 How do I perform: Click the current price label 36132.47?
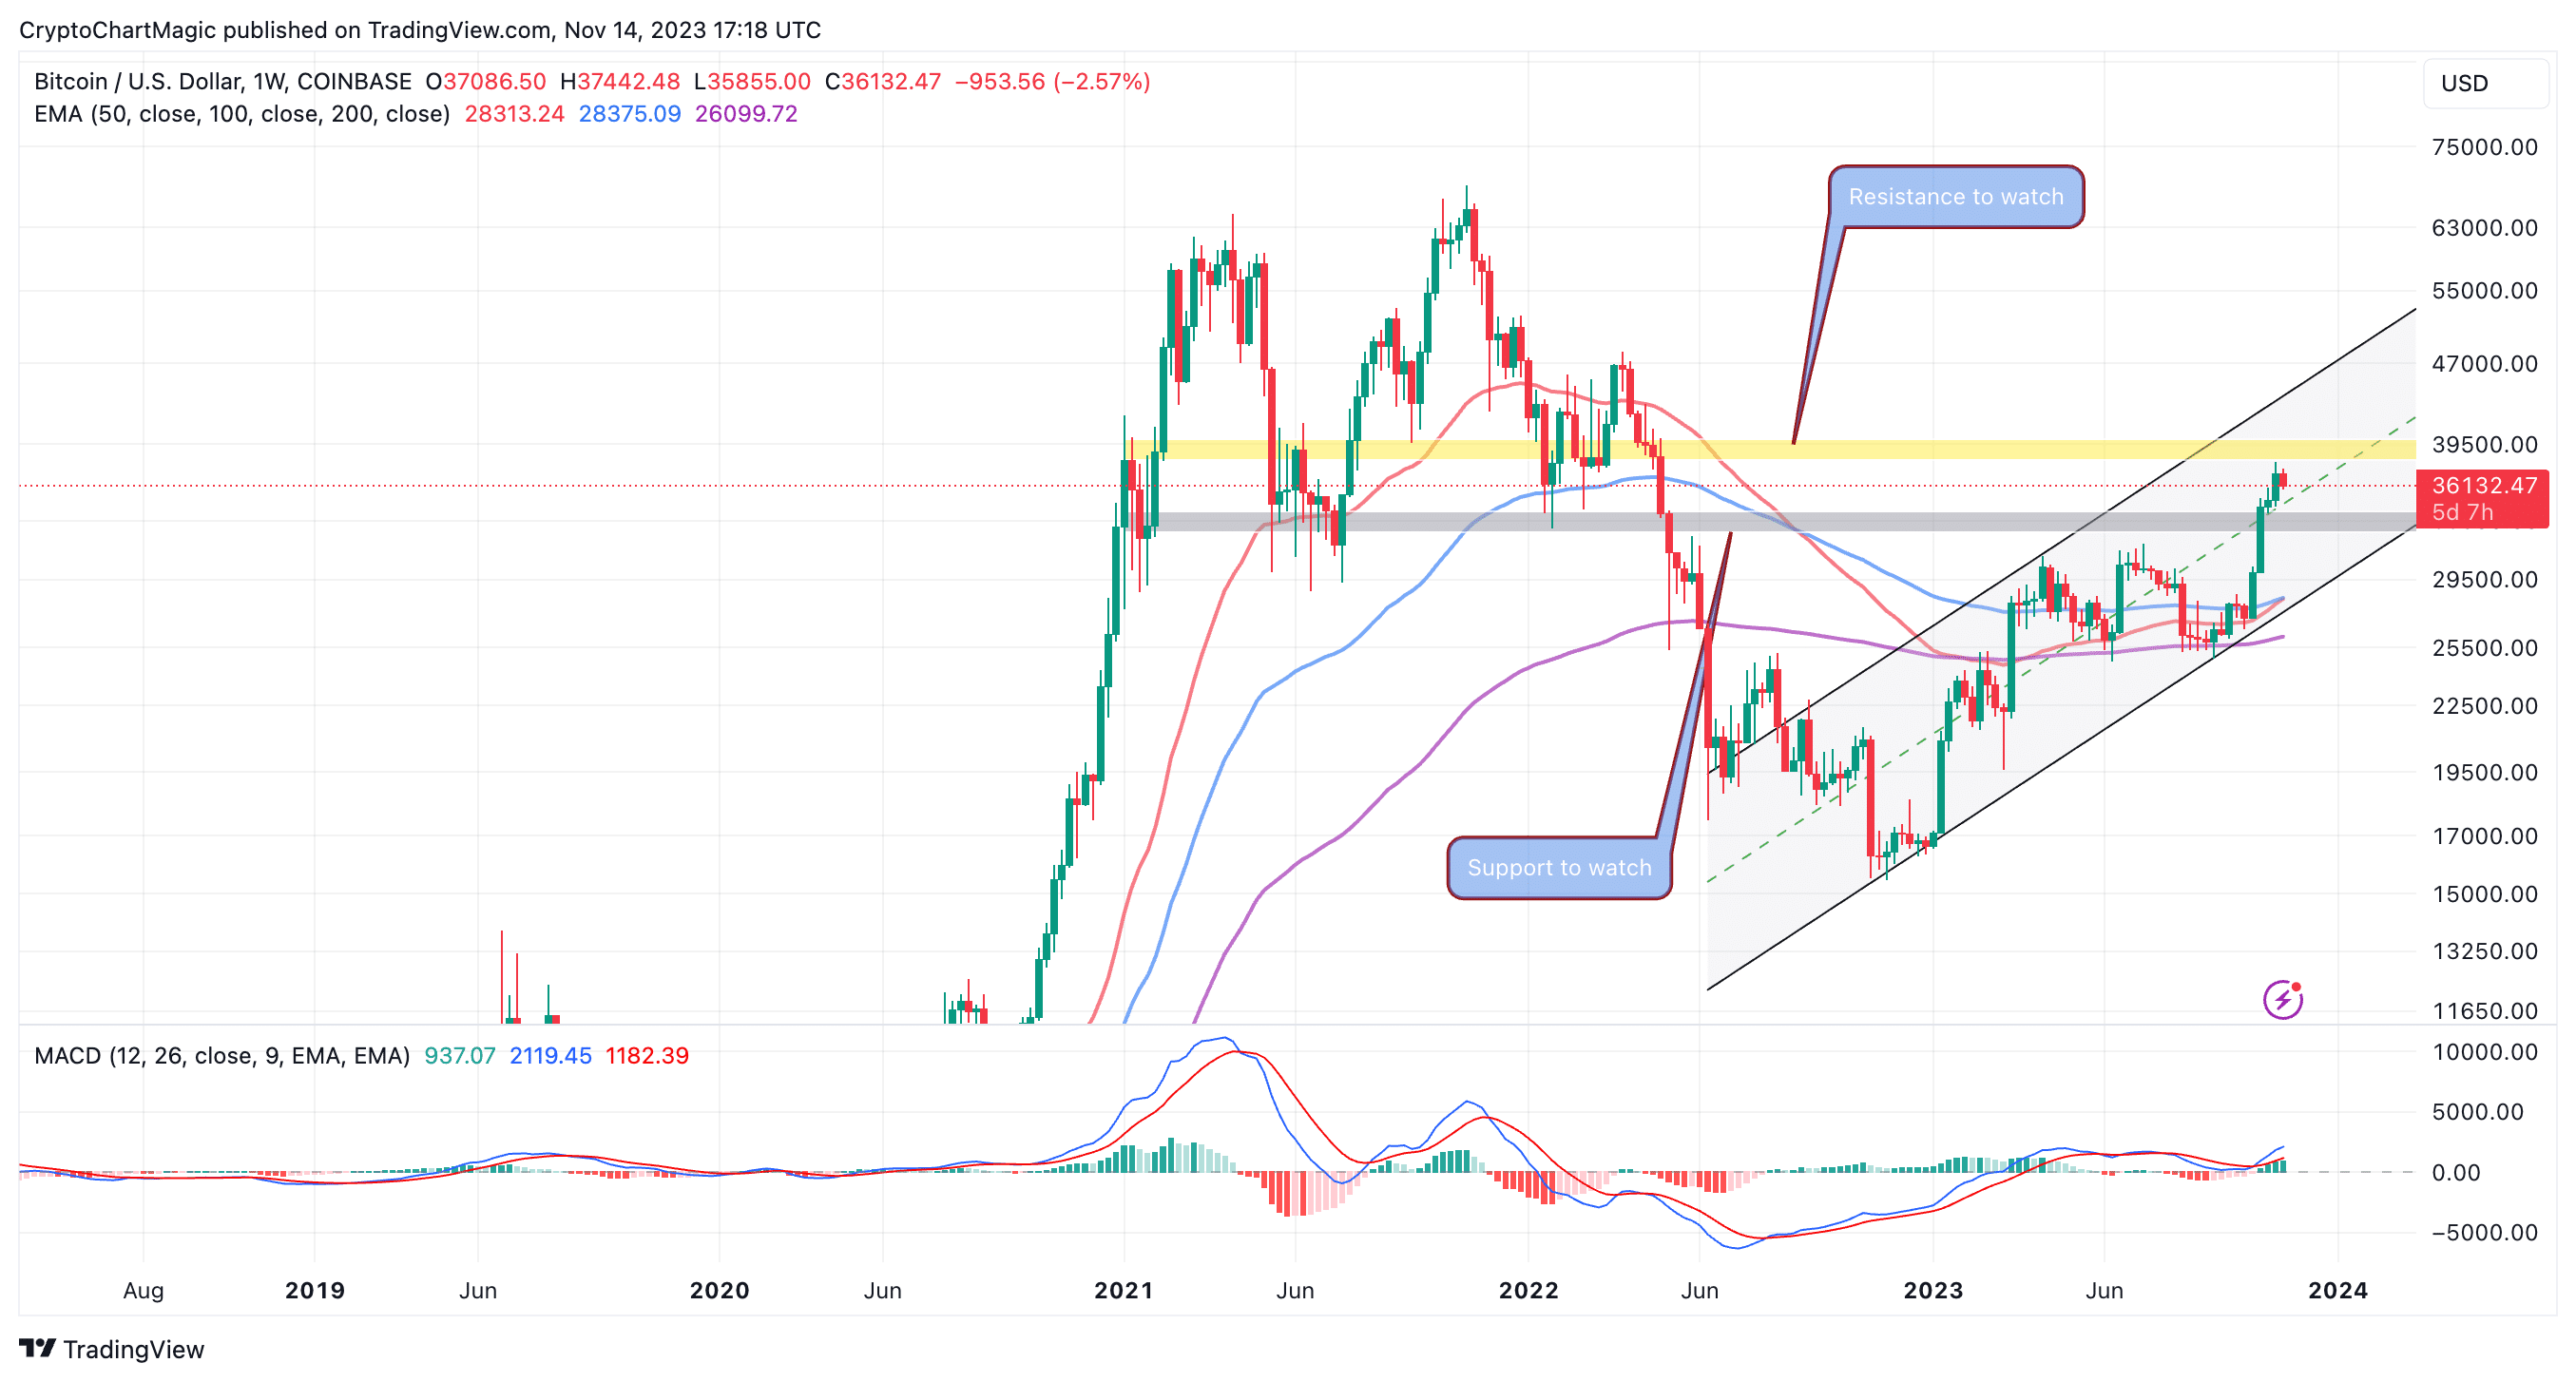[2484, 485]
